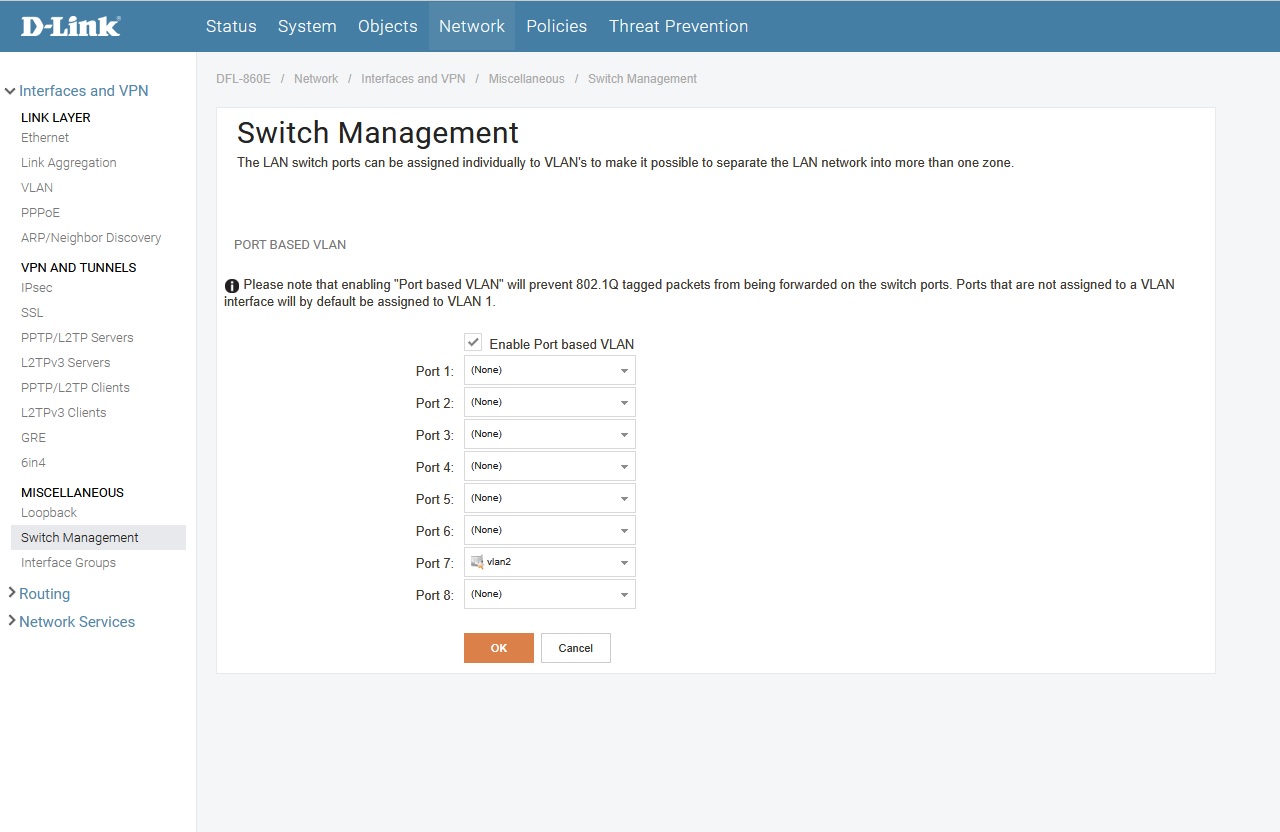Collapse the Interfaces and VPN chevron
Screen dimensions: 1280x832
pos(10,91)
